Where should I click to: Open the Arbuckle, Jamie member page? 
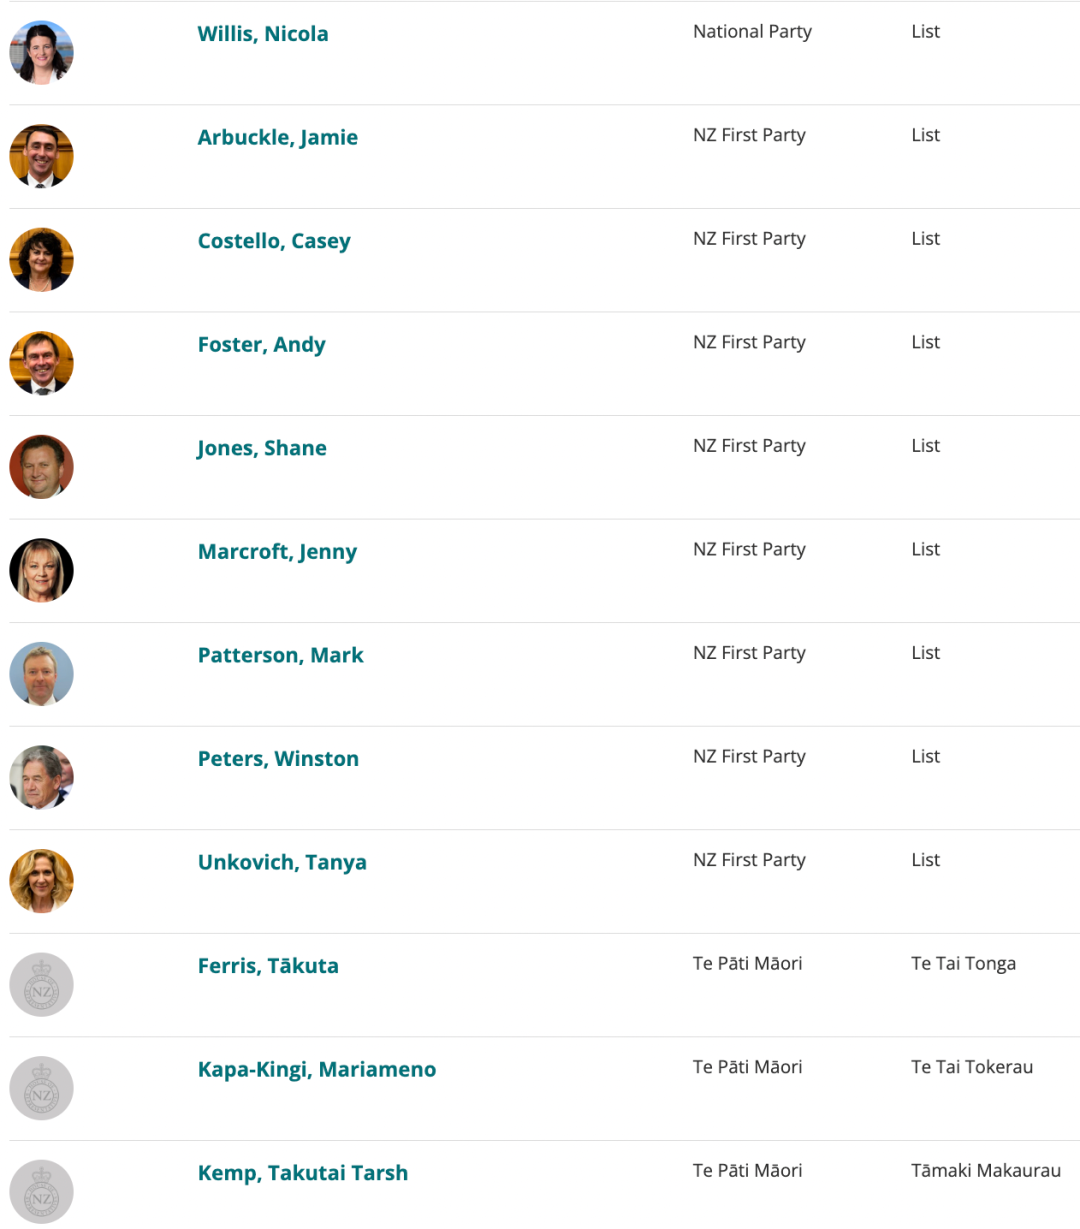[x=278, y=138]
